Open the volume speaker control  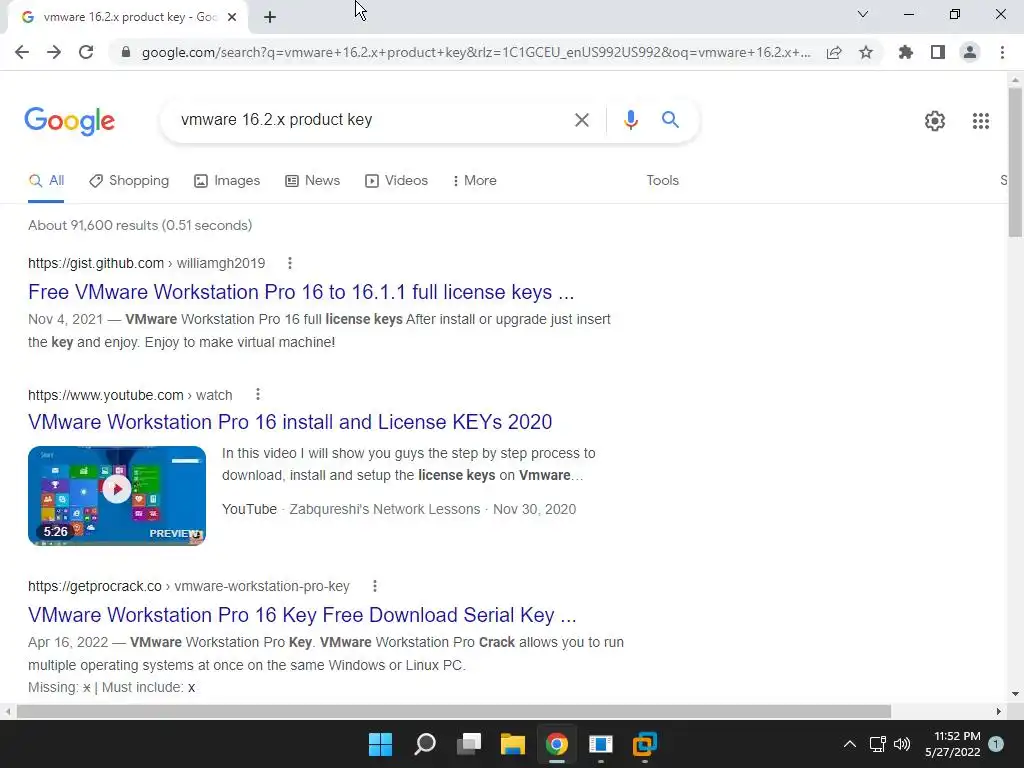click(x=902, y=744)
